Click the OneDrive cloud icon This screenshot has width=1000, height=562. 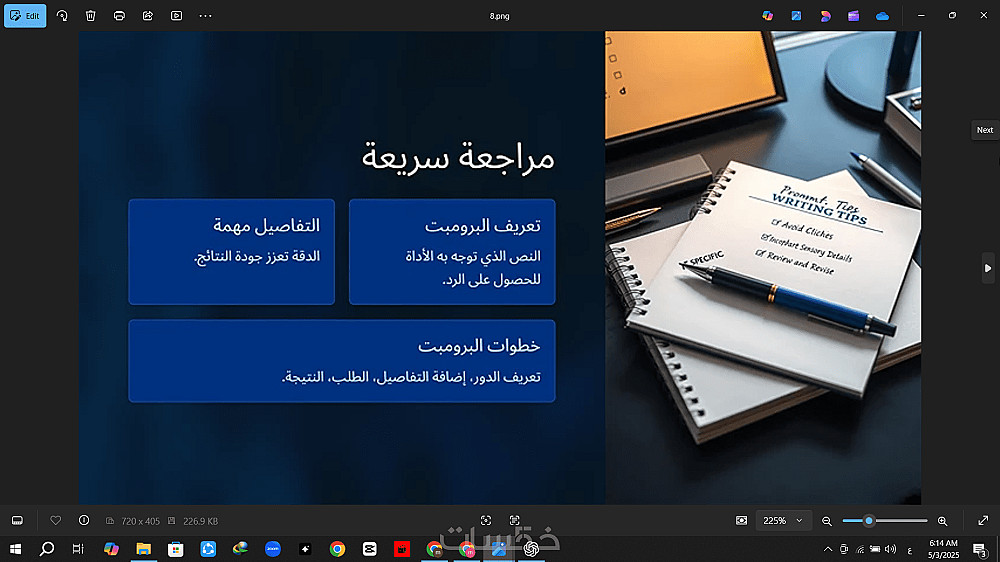click(x=883, y=16)
